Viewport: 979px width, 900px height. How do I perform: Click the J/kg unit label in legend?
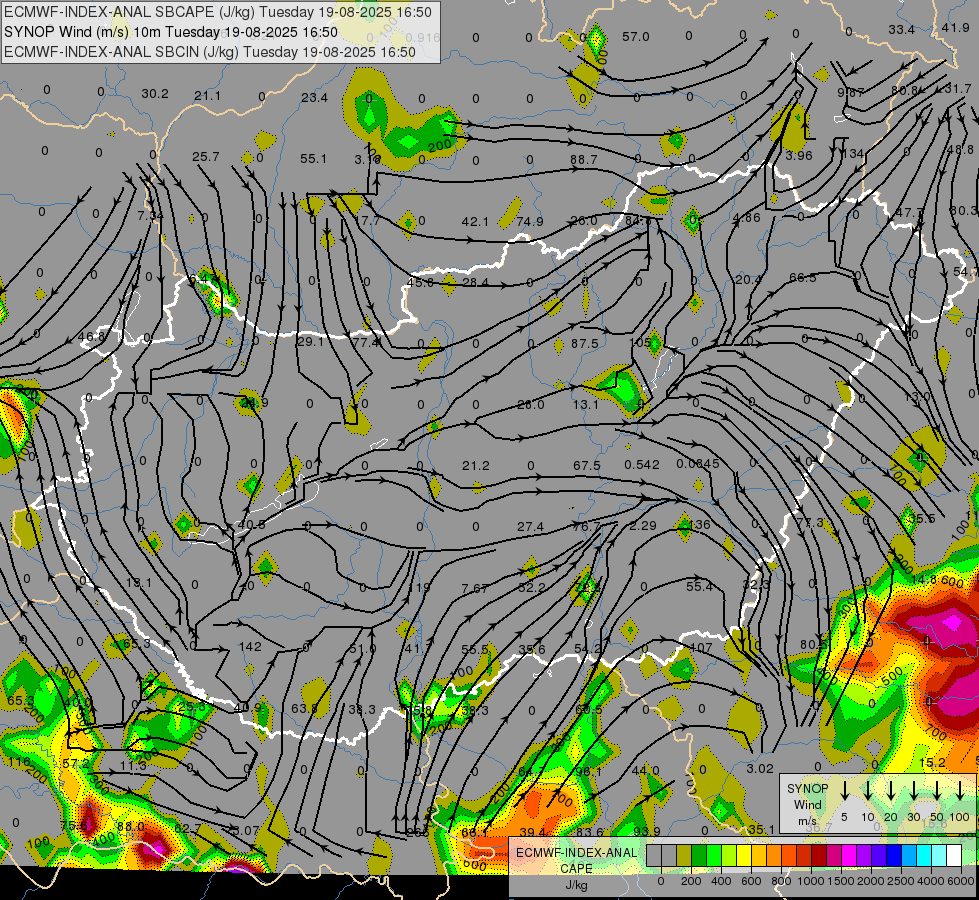[576, 885]
